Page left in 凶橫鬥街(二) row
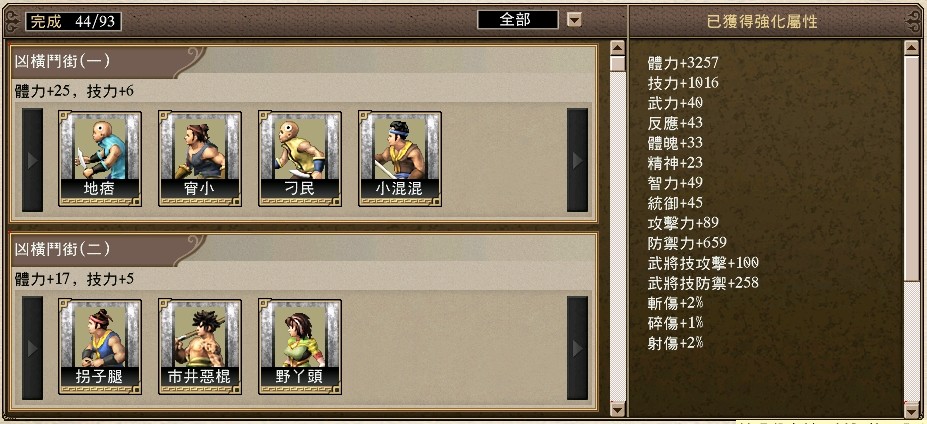This screenshot has width=927, height=424. coord(33,348)
